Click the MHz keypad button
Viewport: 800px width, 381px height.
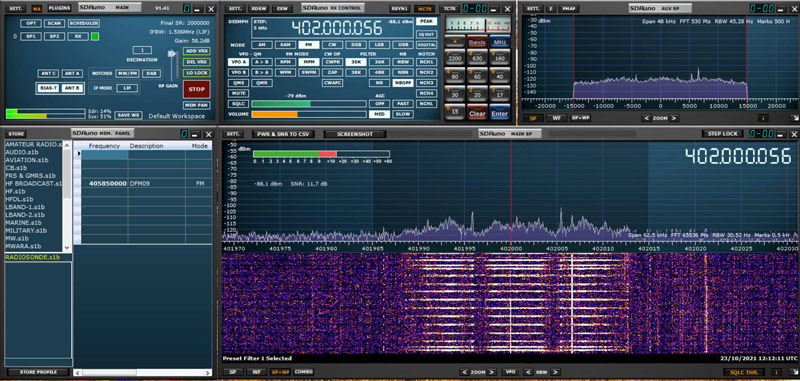click(500, 41)
